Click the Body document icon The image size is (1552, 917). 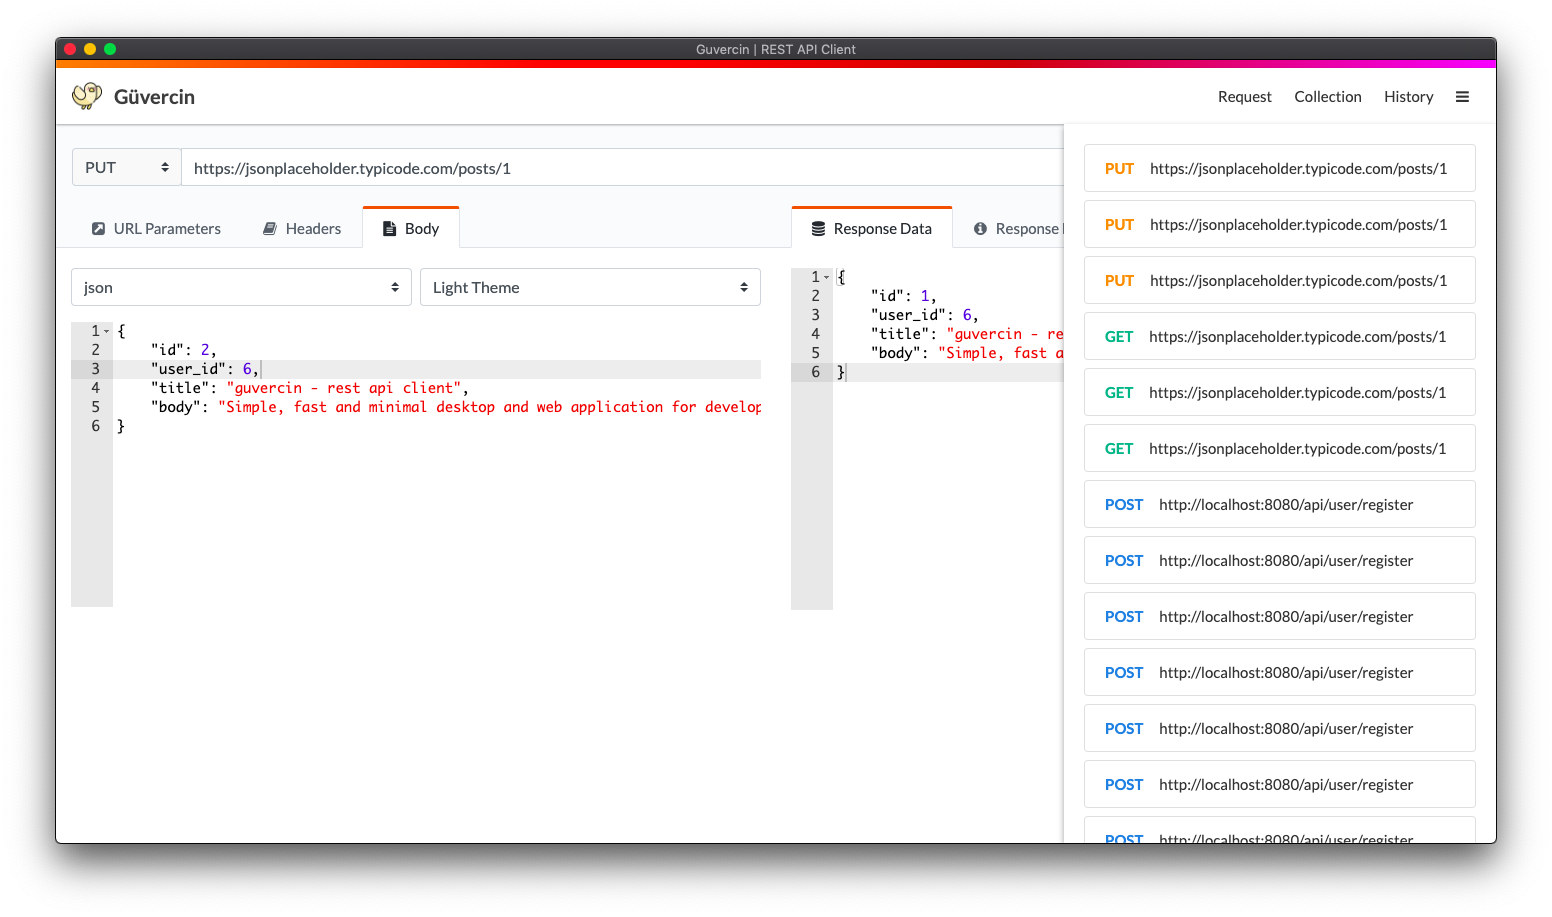390,229
